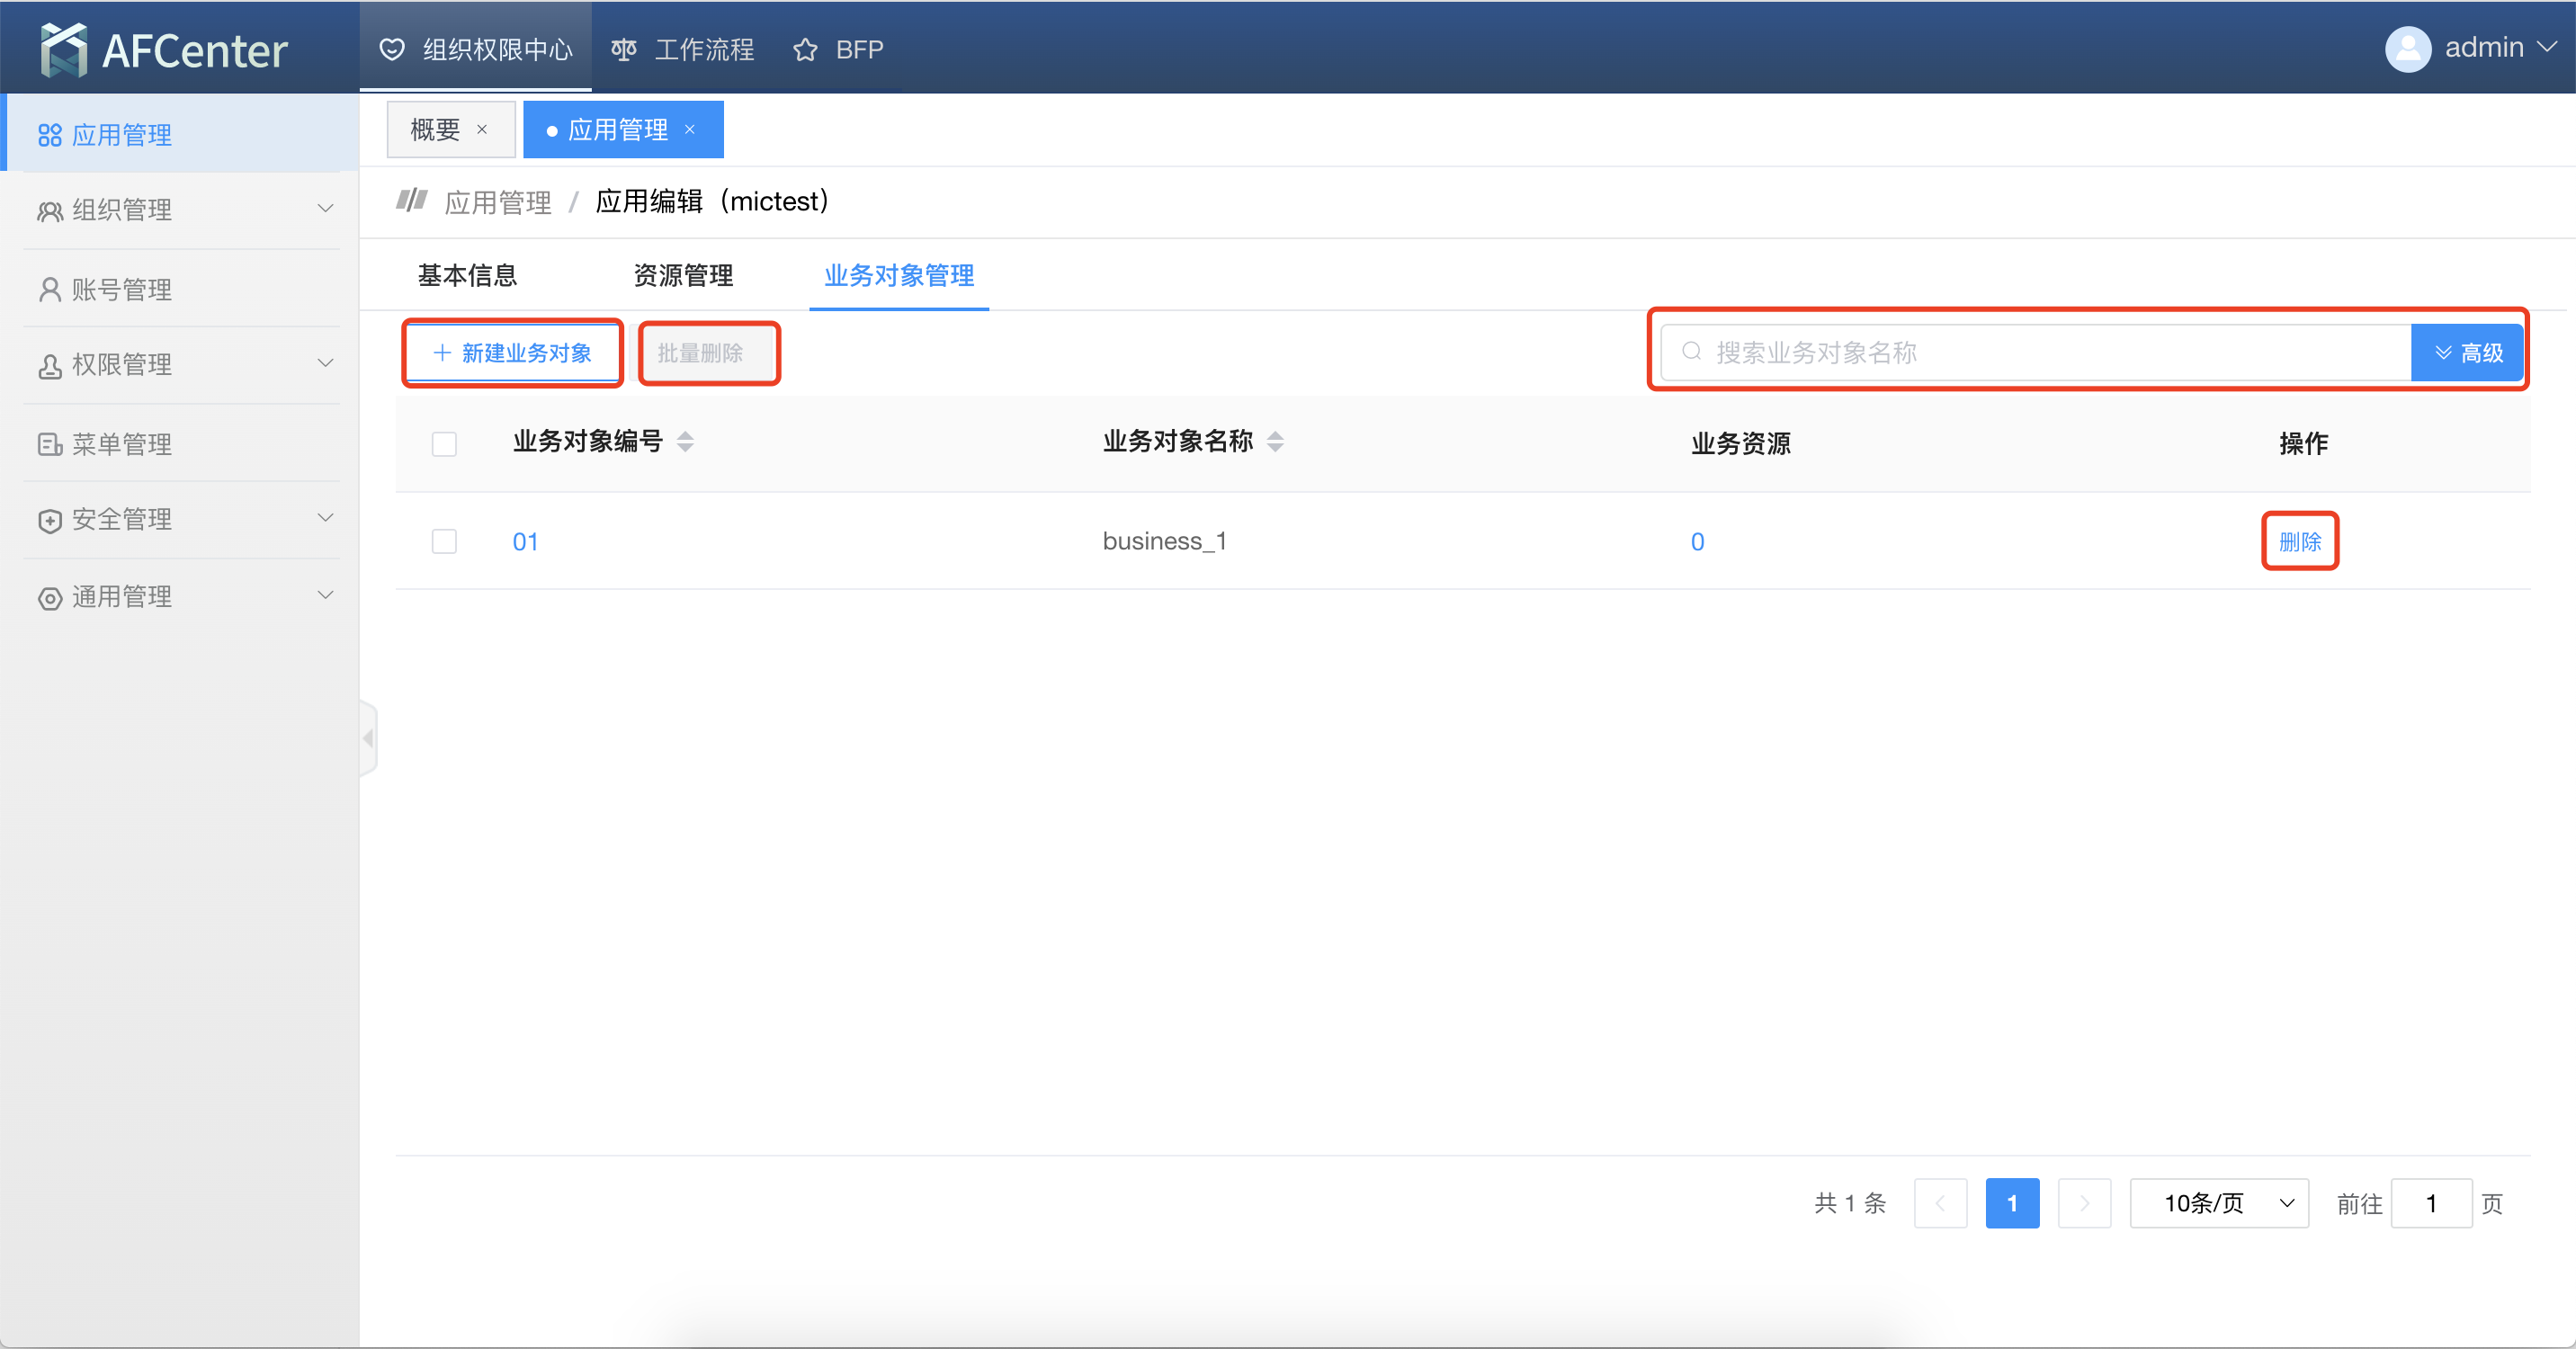The image size is (2576, 1349).
Task: Click the 菜单管理 list icon
Action: [x=49, y=444]
